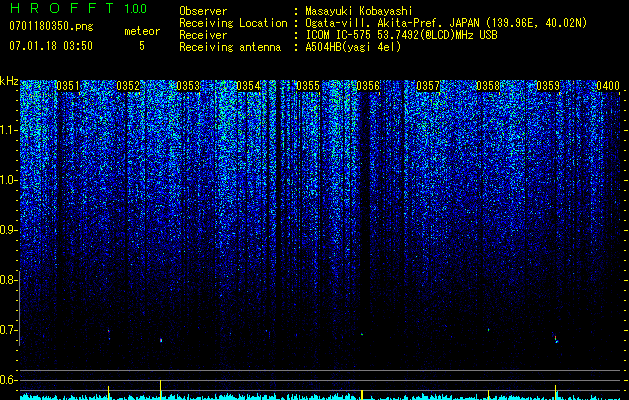The image size is (629, 400).
Task: Click the 1.1 kHz frequency axis label
Action: tap(7, 130)
